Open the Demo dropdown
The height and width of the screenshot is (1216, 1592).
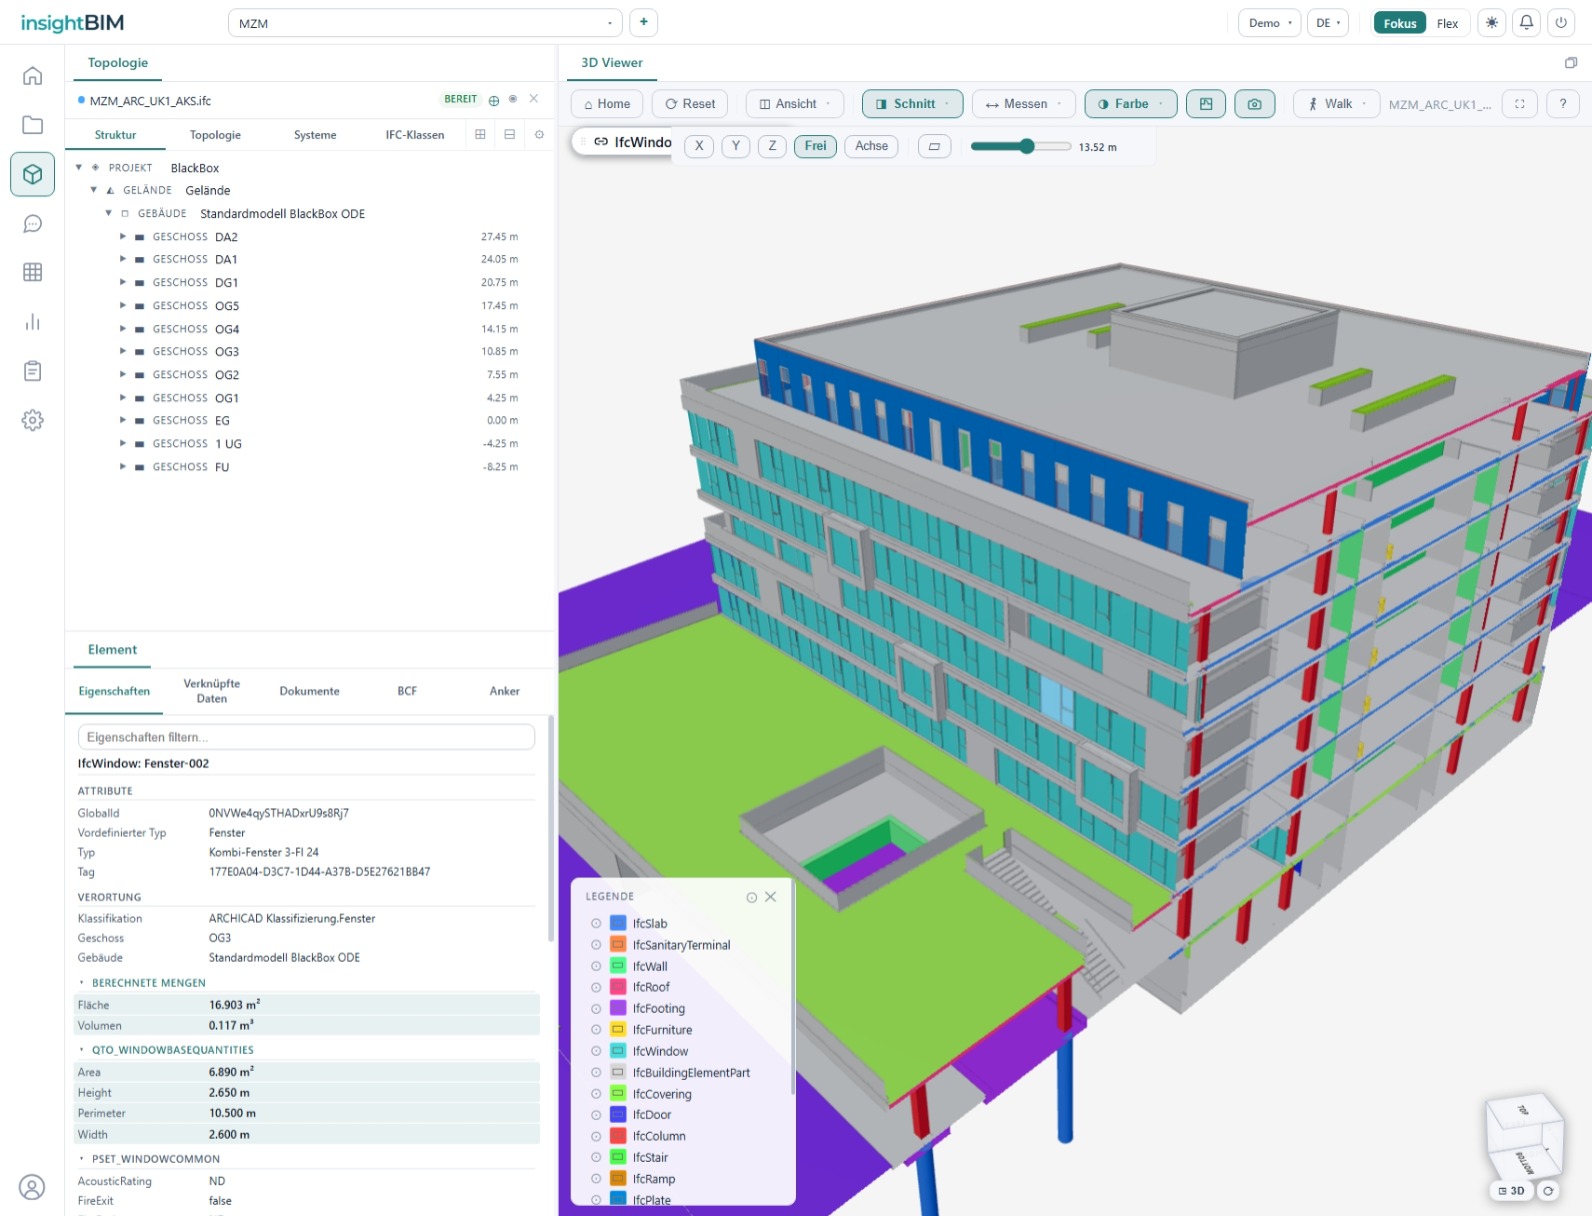[1269, 23]
